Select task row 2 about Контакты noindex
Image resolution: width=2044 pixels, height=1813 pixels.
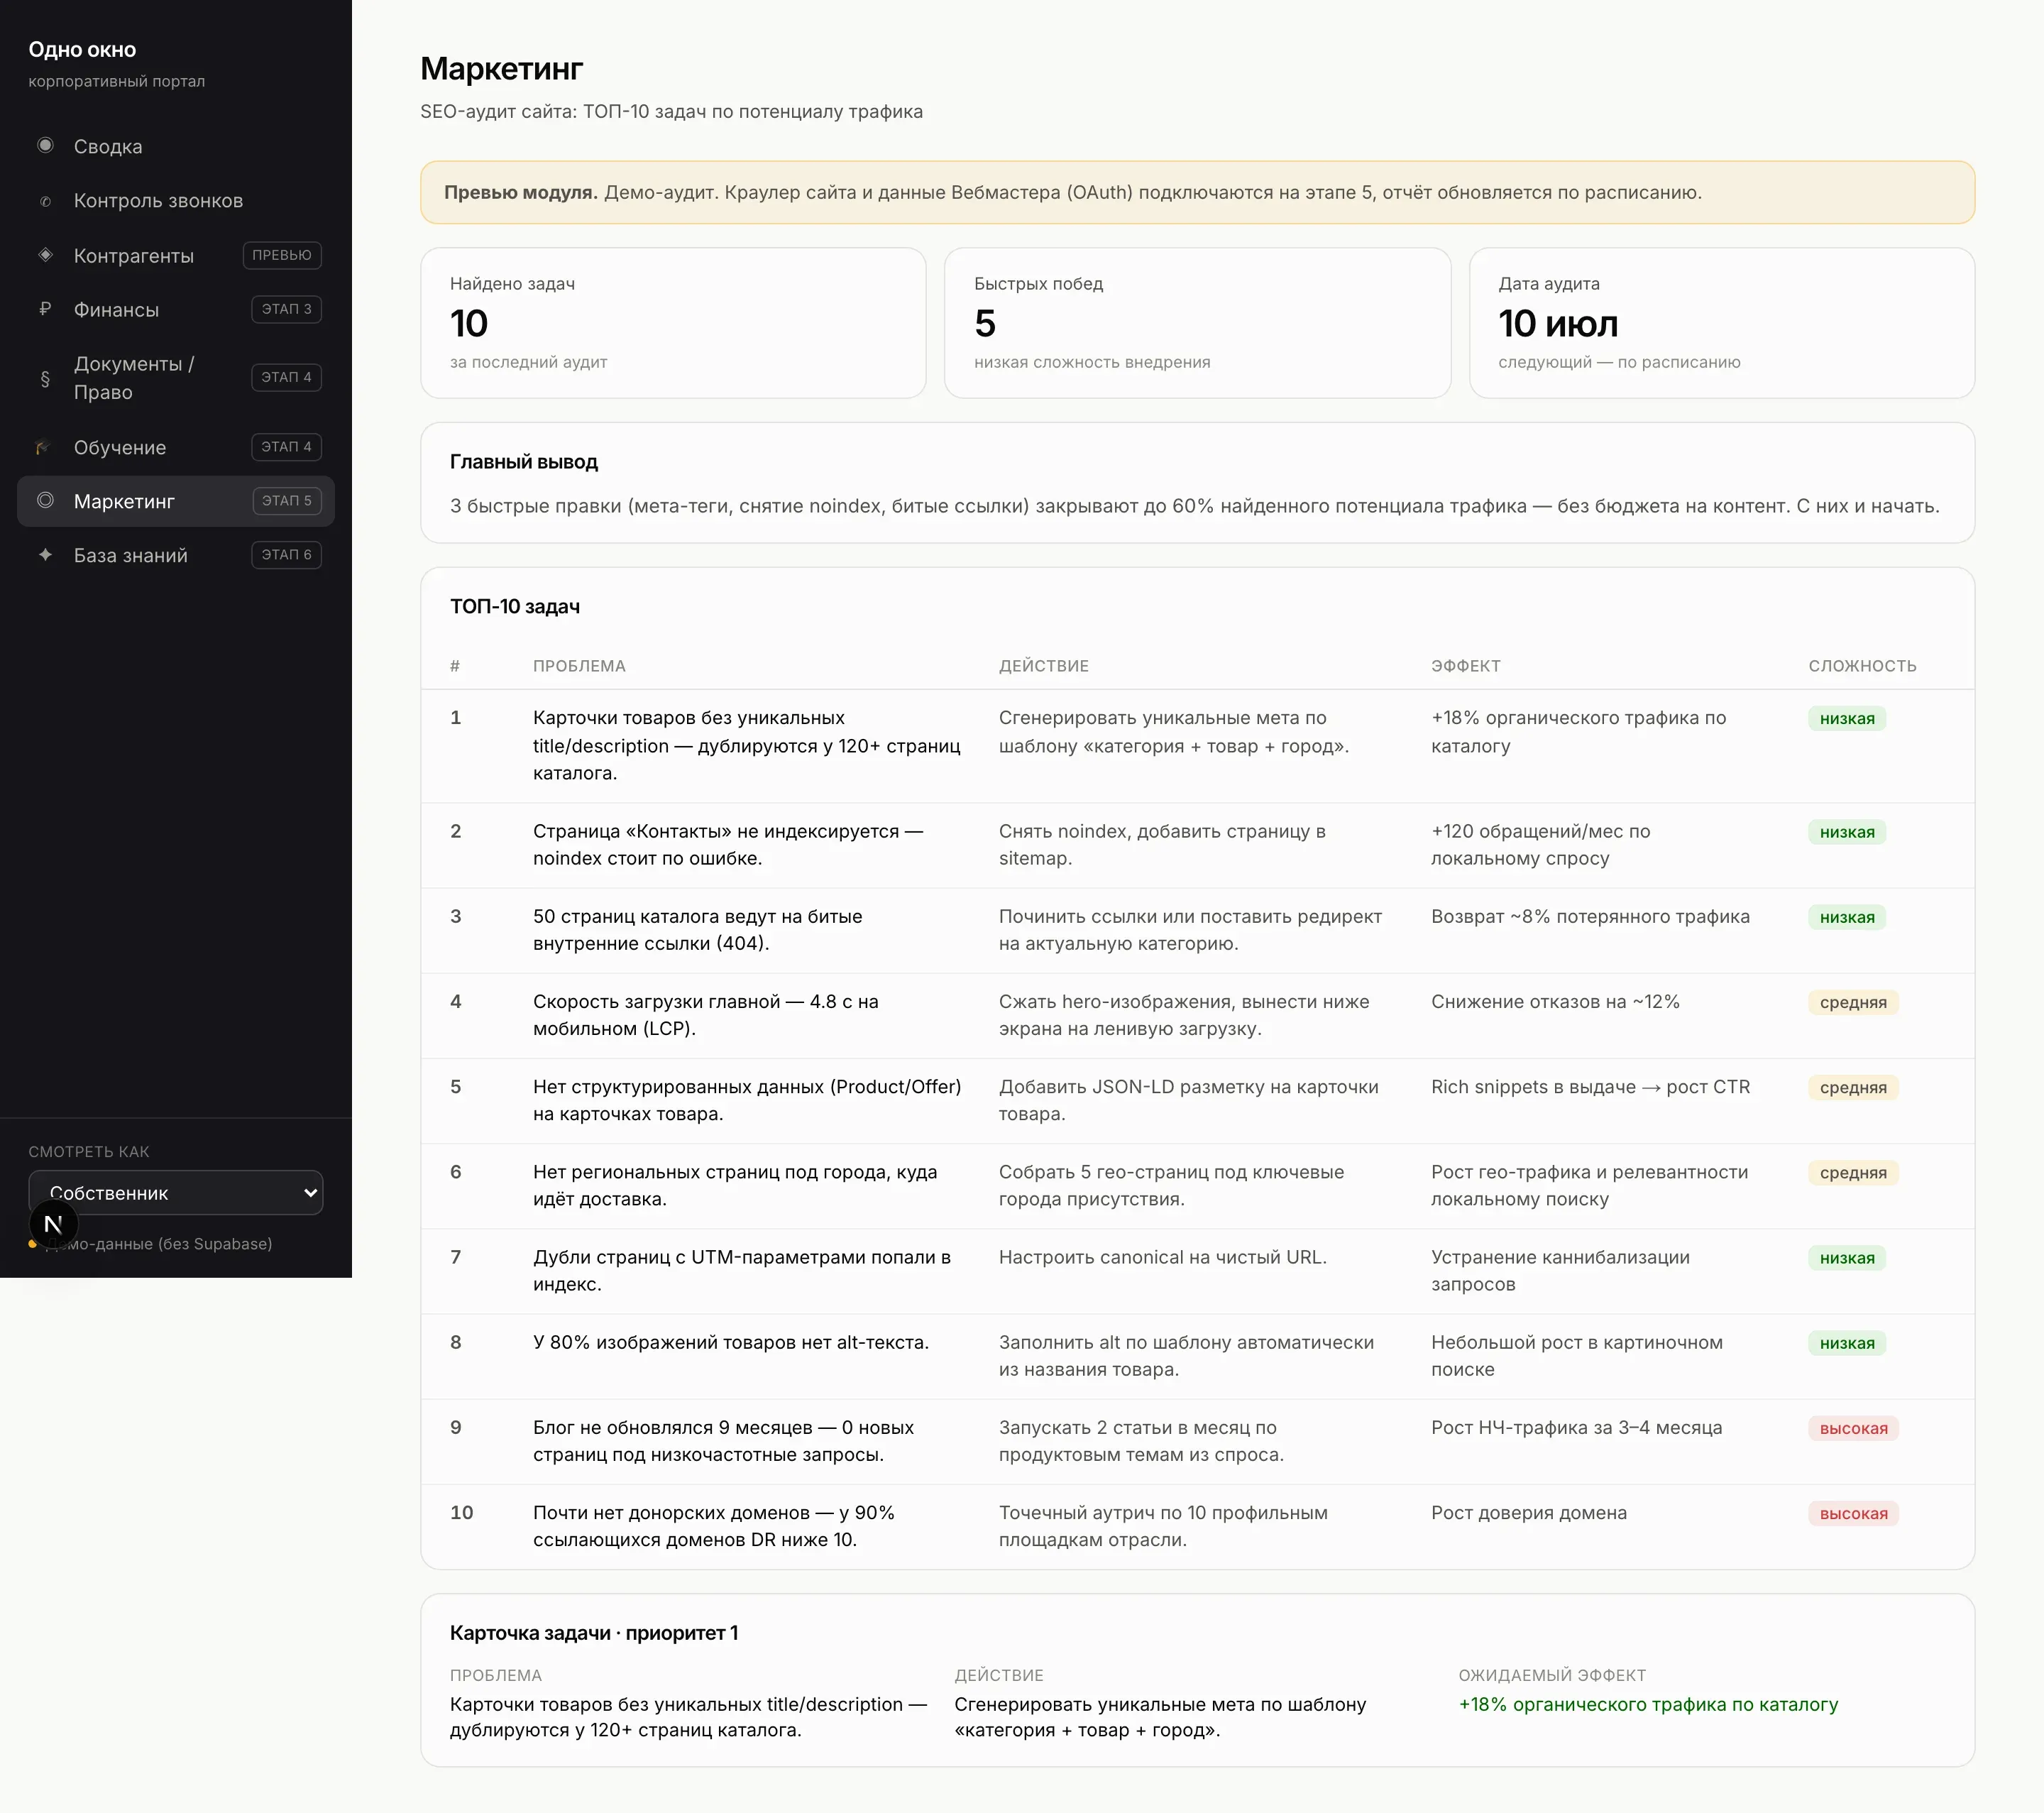1197,845
